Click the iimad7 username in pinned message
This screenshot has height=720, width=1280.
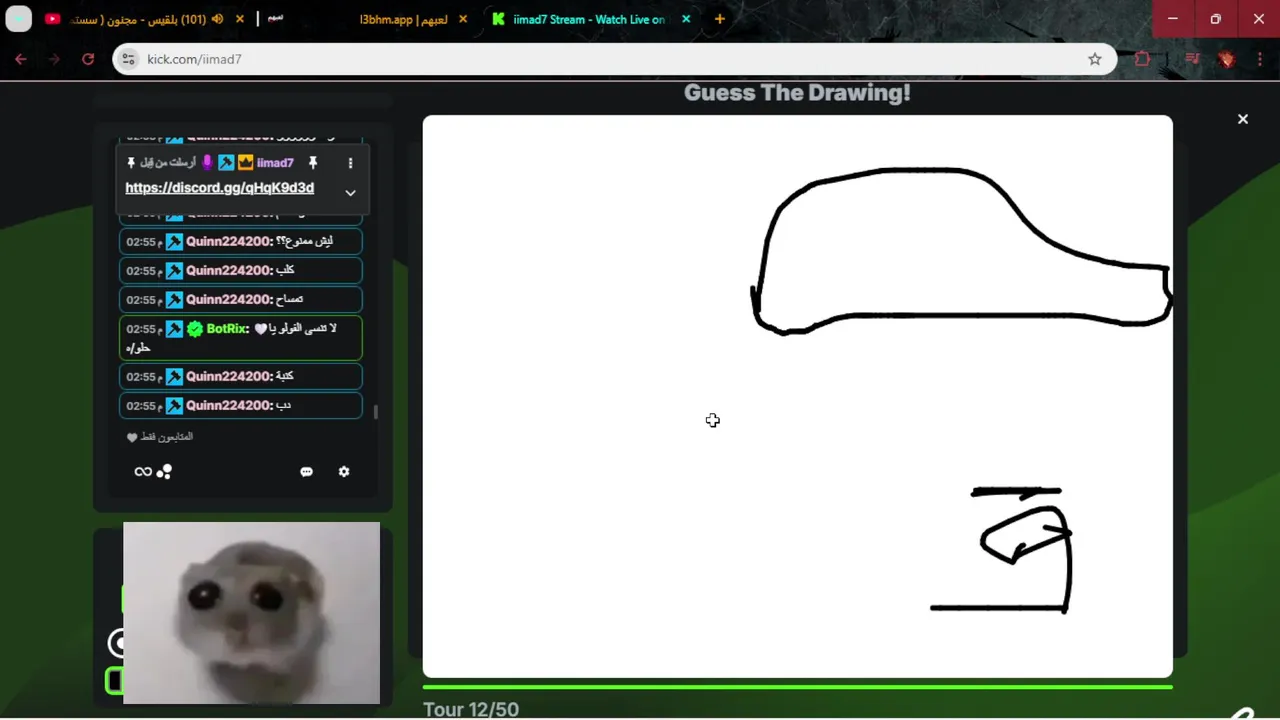click(275, 163)
